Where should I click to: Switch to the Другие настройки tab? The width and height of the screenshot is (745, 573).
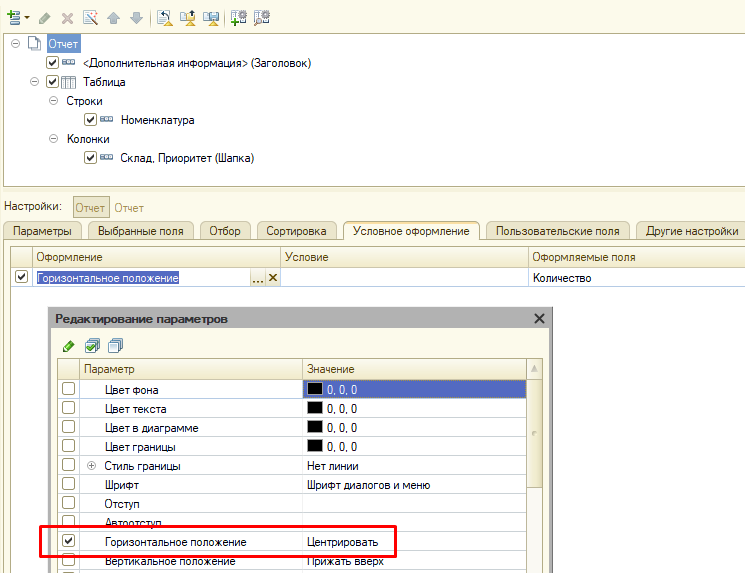pyautogui.click(x=691, y=231)
